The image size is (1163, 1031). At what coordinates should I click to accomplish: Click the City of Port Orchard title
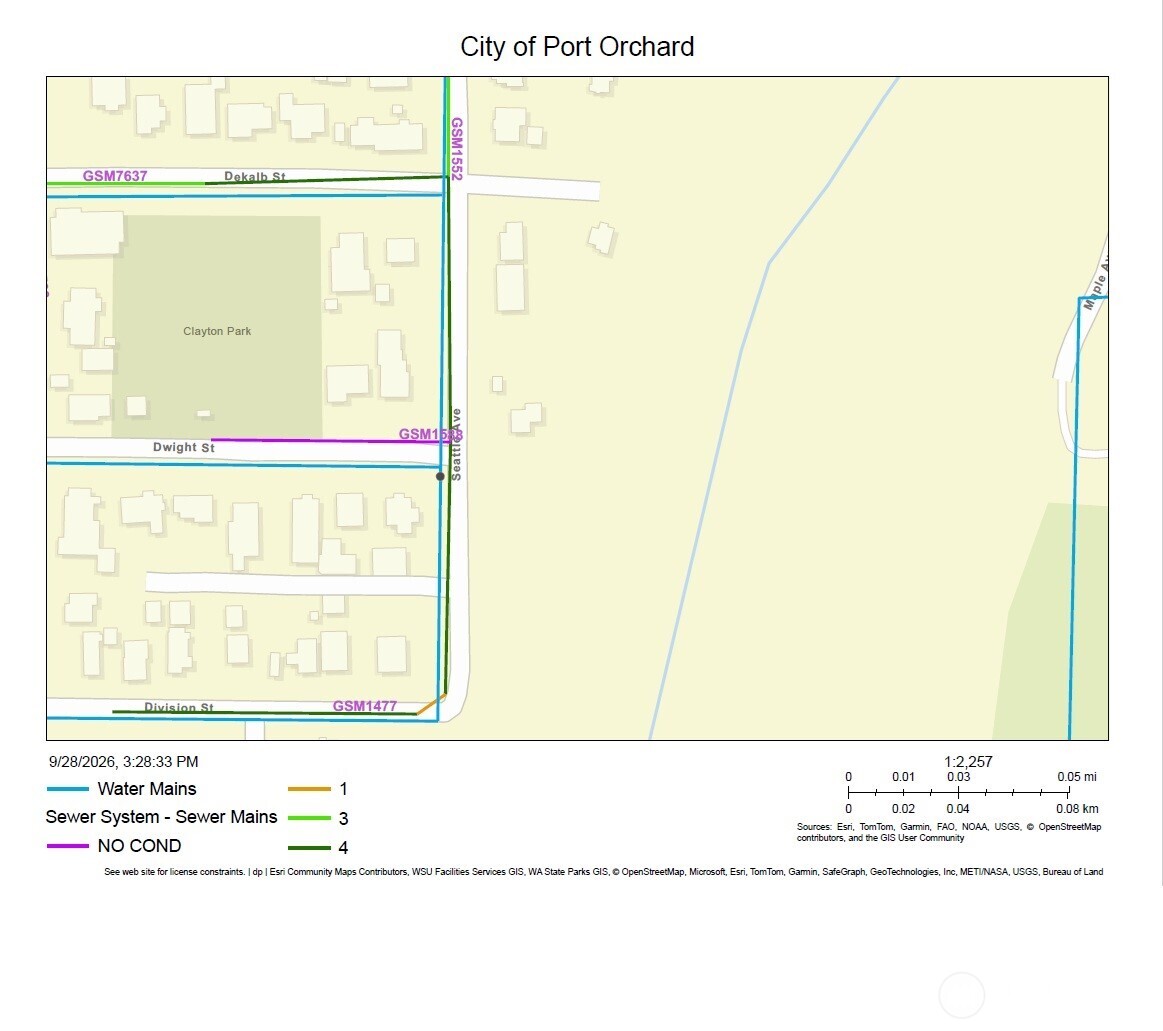577,46
